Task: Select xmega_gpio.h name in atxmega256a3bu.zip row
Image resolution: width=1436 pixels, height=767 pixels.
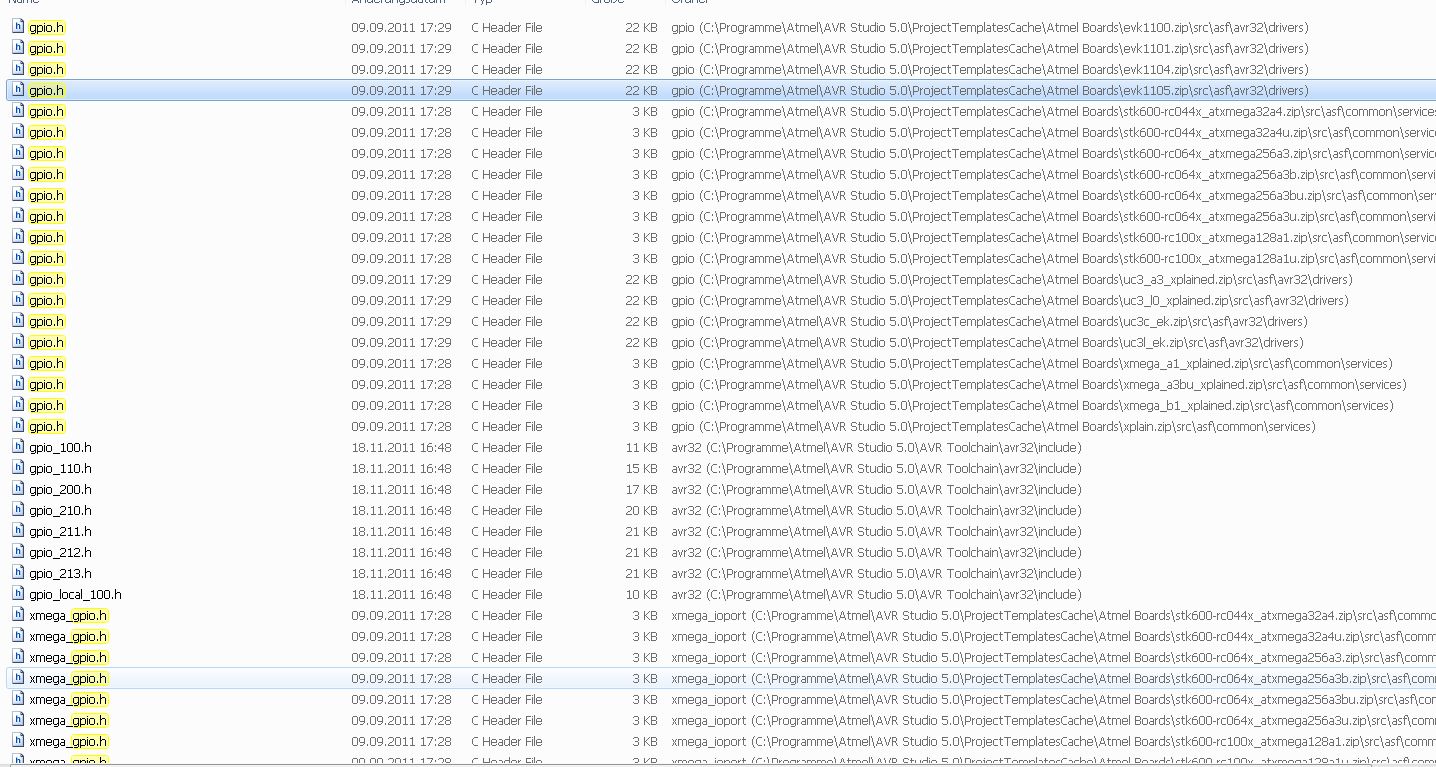Action: tap(68, 699)
